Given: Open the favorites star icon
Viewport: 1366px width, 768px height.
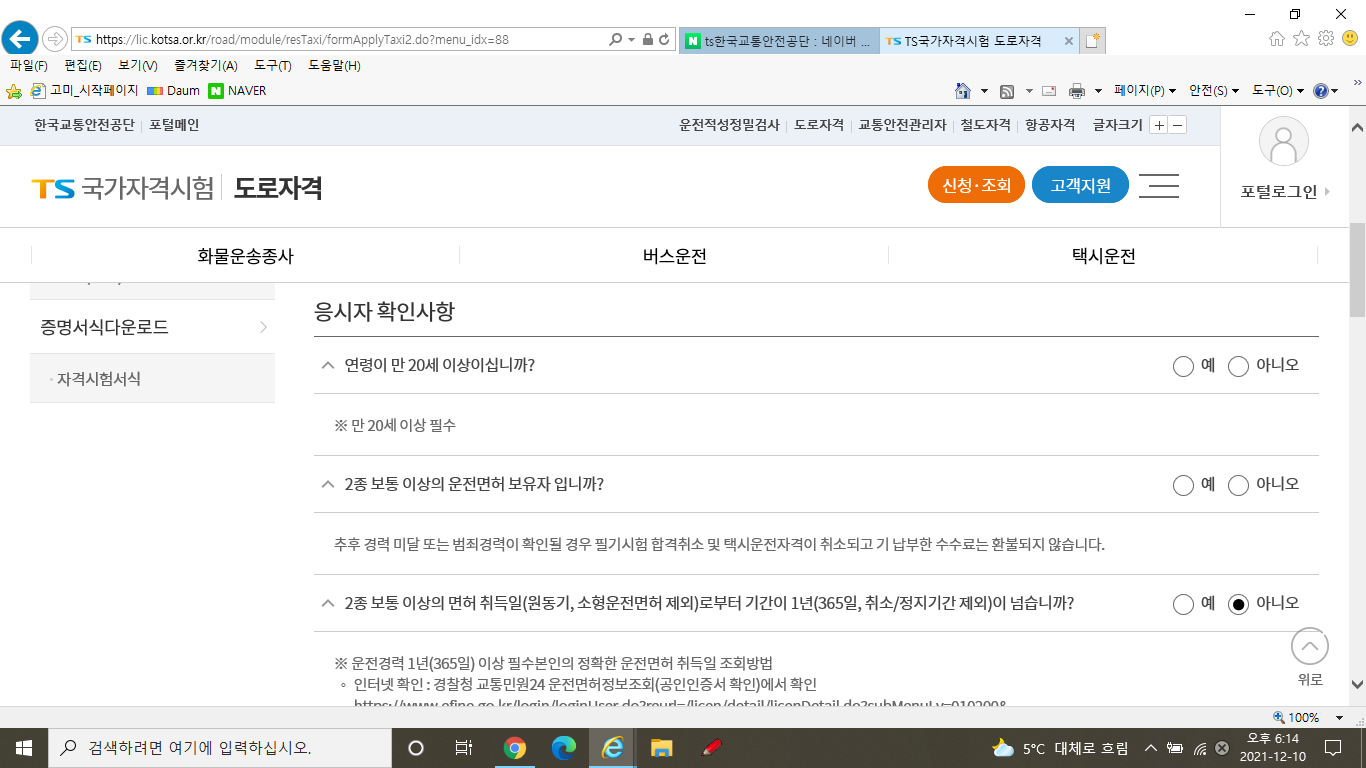Looking at the screenshot, I should coord(1301,39).
